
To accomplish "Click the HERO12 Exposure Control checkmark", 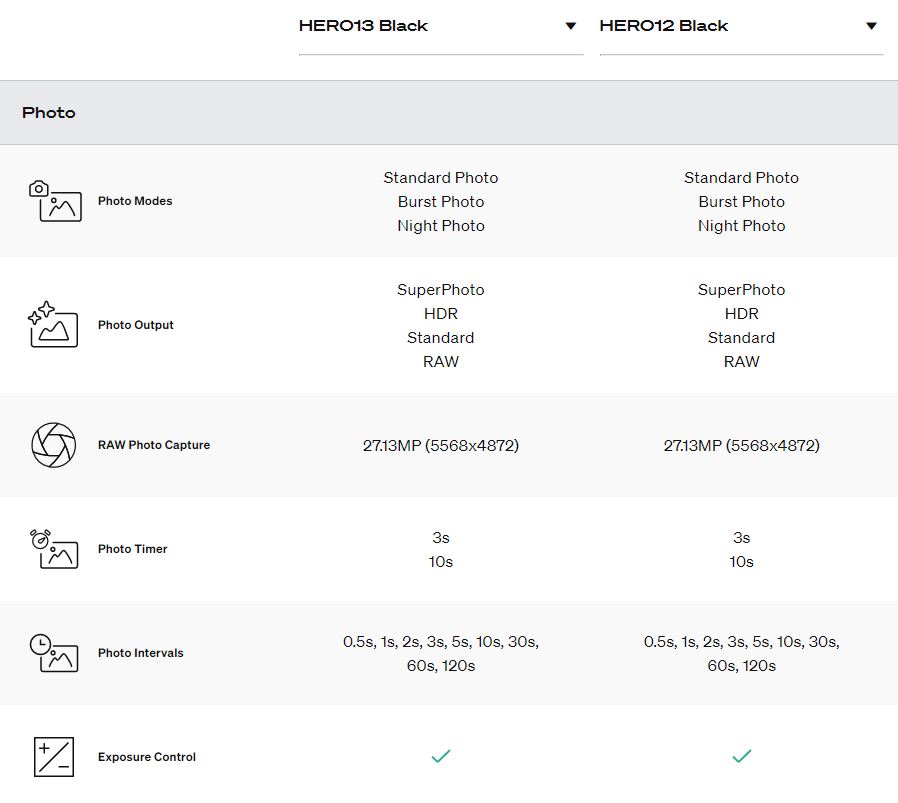I will click(742, 757).
